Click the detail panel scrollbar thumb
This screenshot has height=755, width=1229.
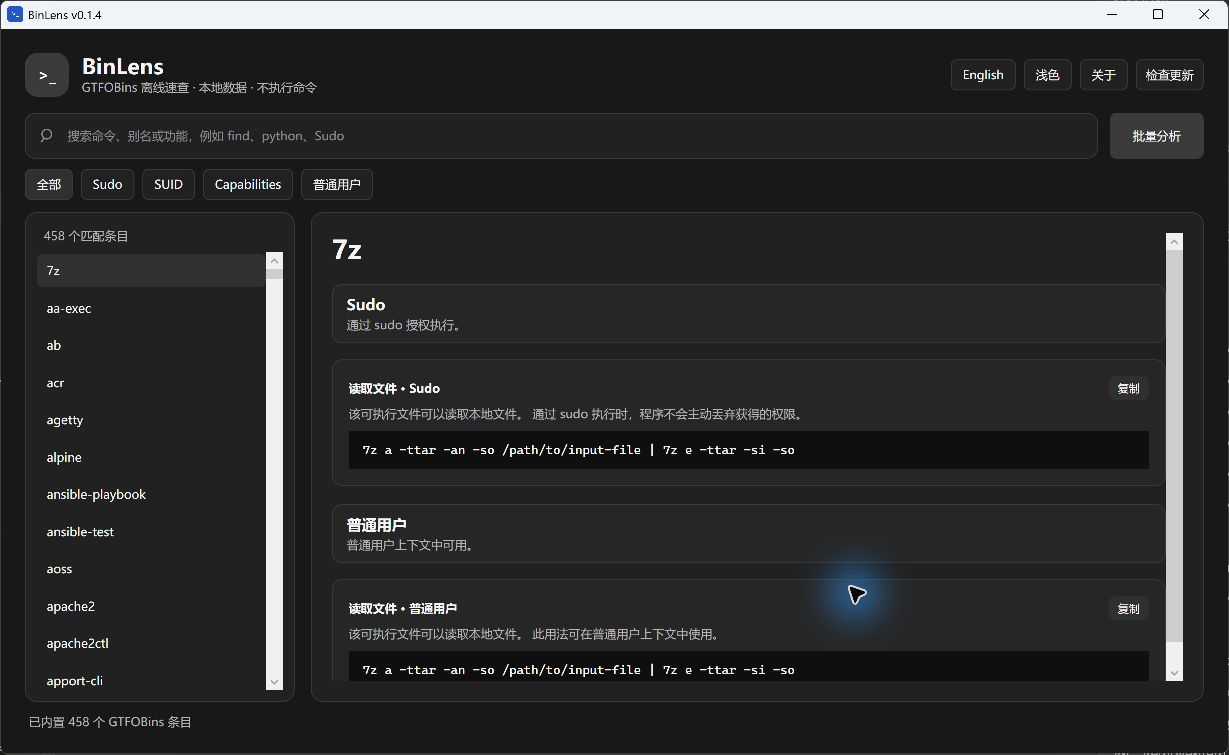tap(1174, 446)
